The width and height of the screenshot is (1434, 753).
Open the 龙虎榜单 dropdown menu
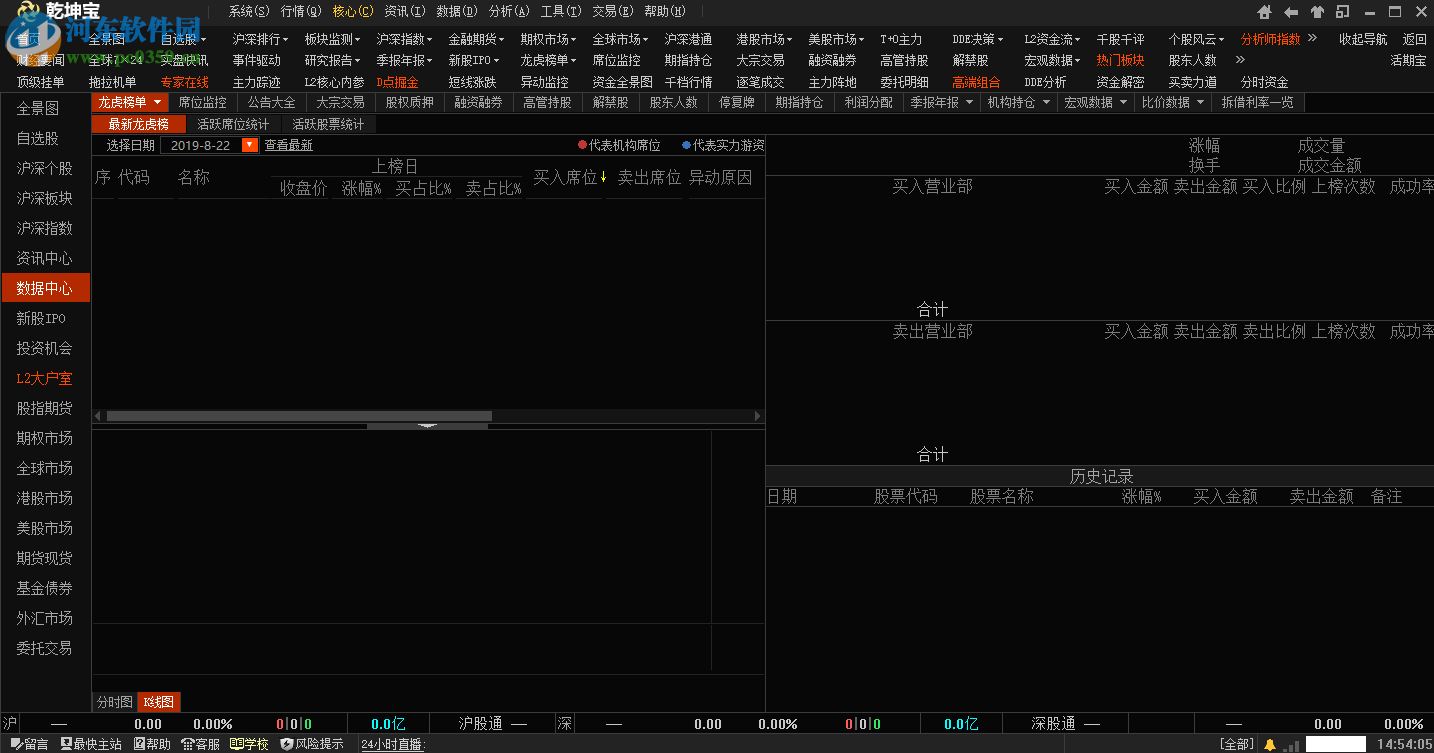(128, 102)
